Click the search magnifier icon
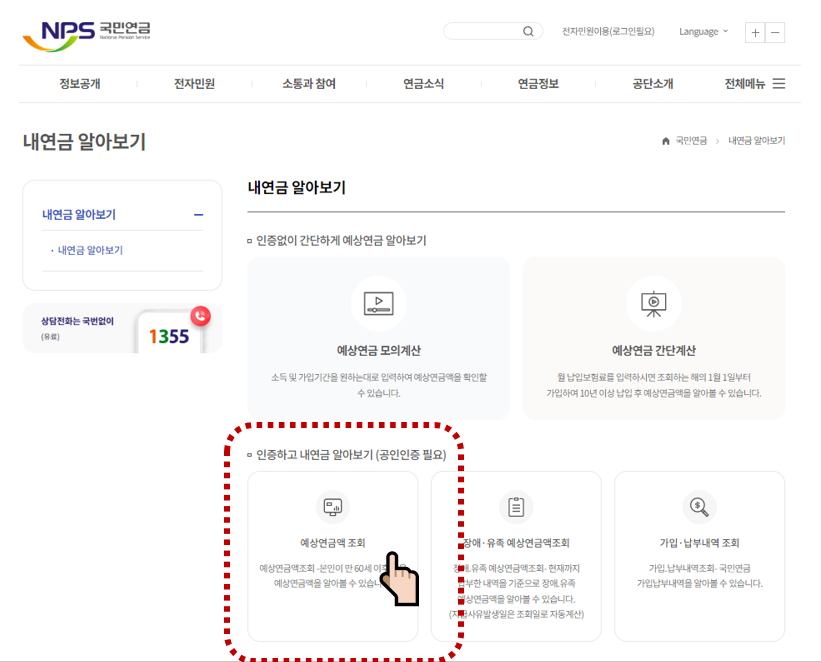 528,31
